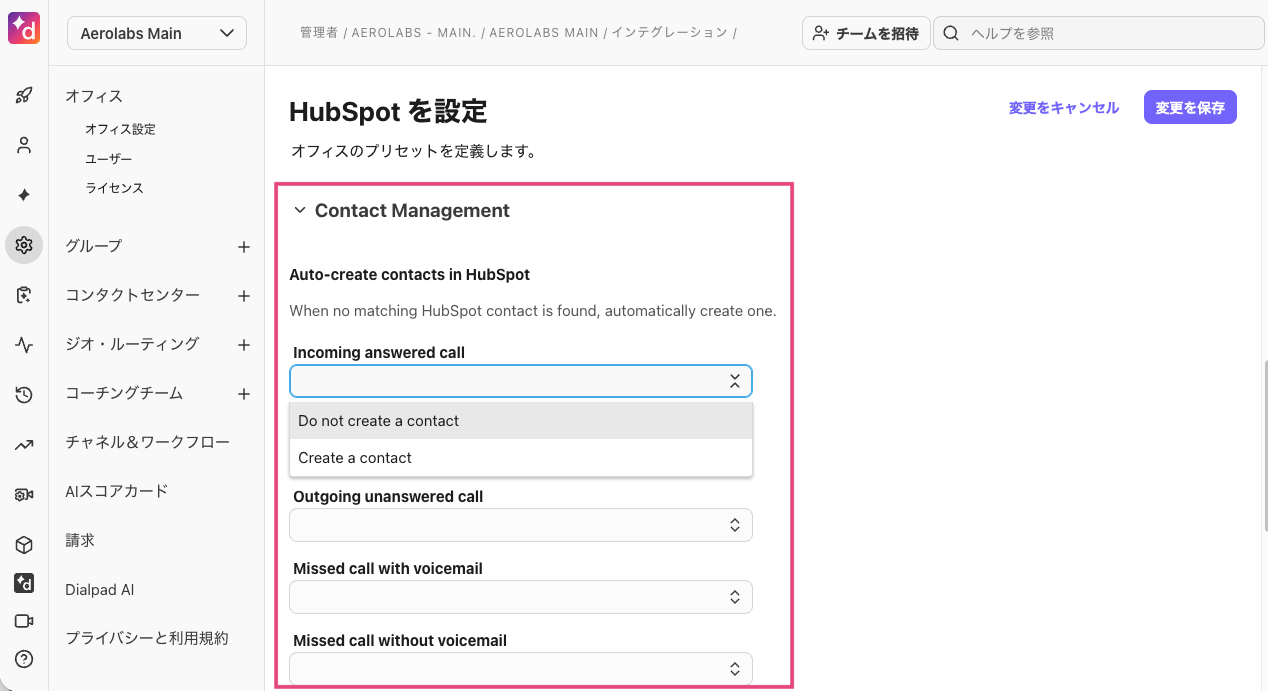The width and height of the screenshot is (1268, 691).
Task: Open Dialpad AI settings
Action: click(x=100, y=590)
